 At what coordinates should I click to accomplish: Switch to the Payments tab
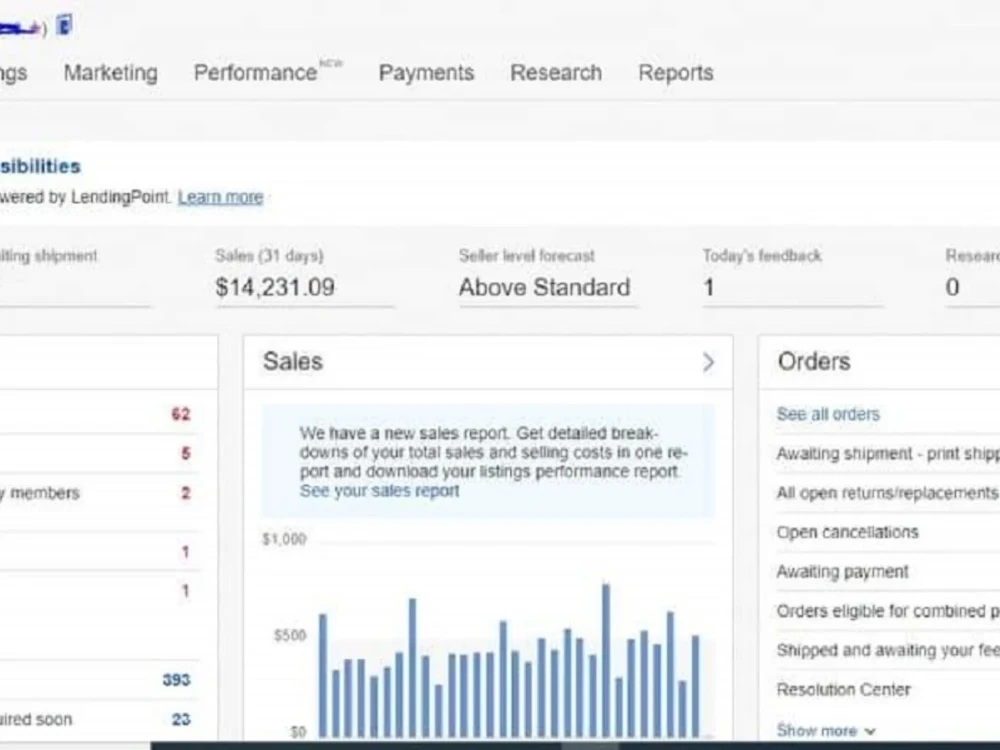[426, 73]
